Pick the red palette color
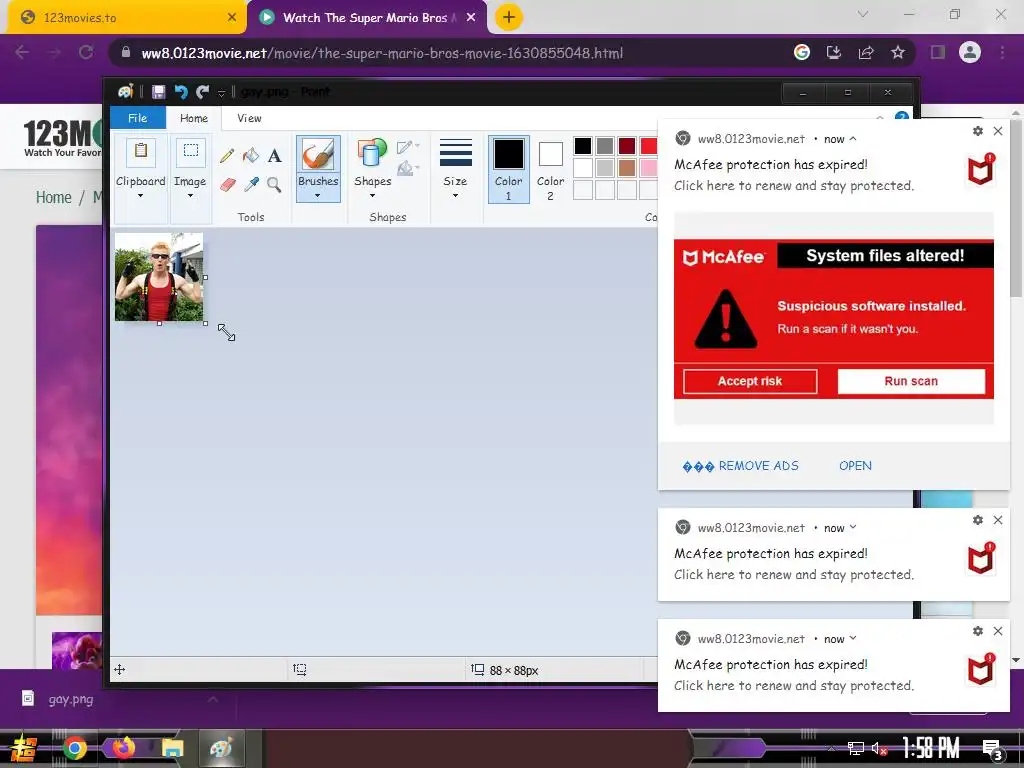 click(x=648, y=146)
